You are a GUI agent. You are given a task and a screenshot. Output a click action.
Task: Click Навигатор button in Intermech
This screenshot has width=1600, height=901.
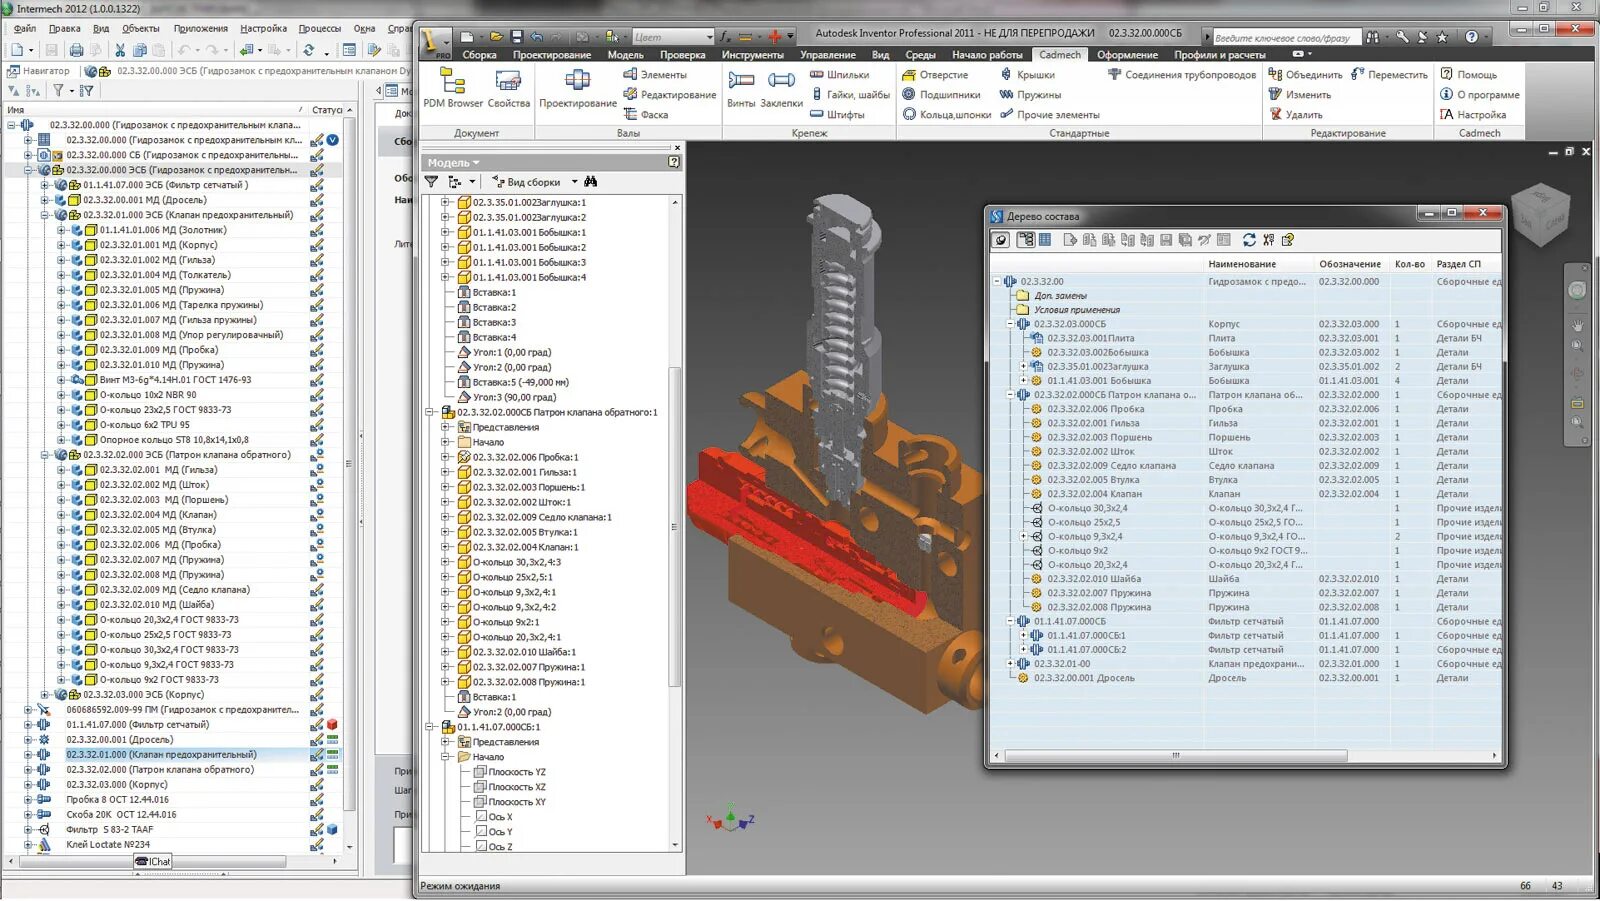coord(38,71)
